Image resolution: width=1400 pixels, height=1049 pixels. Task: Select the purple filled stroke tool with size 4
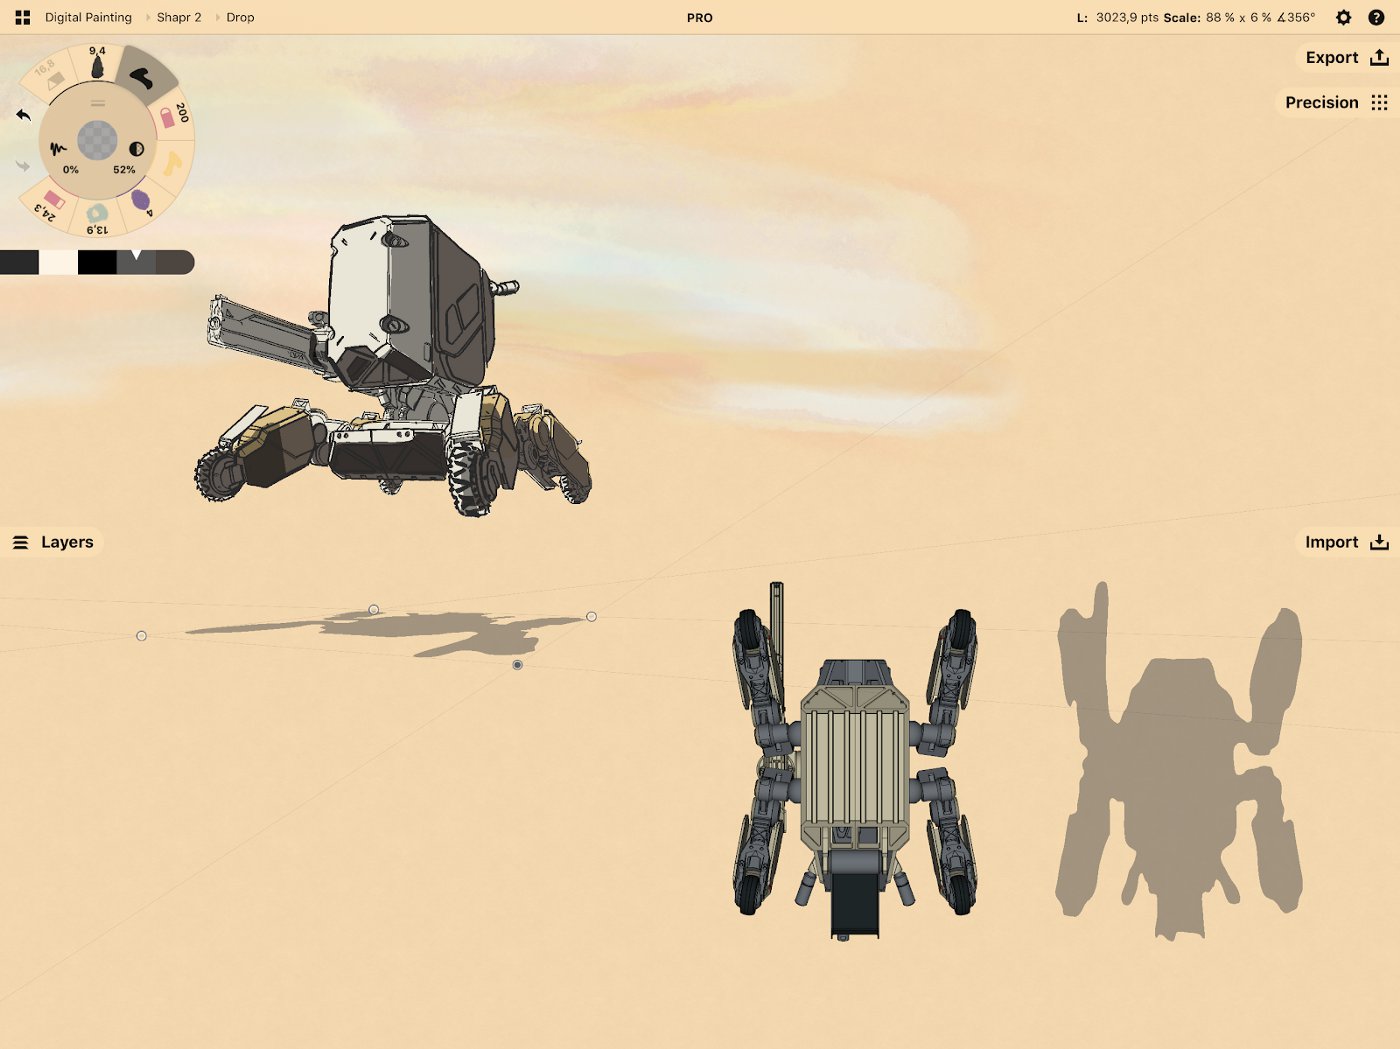click(143, 201)
